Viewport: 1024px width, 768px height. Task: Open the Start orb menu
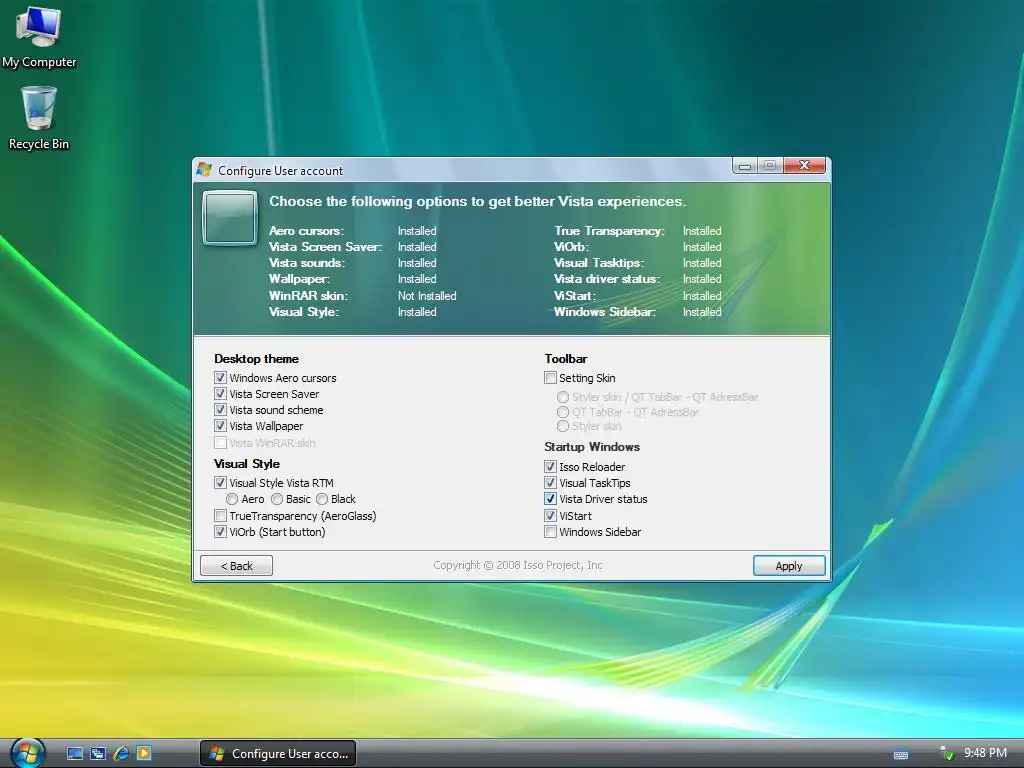click(x=27, y=753)
